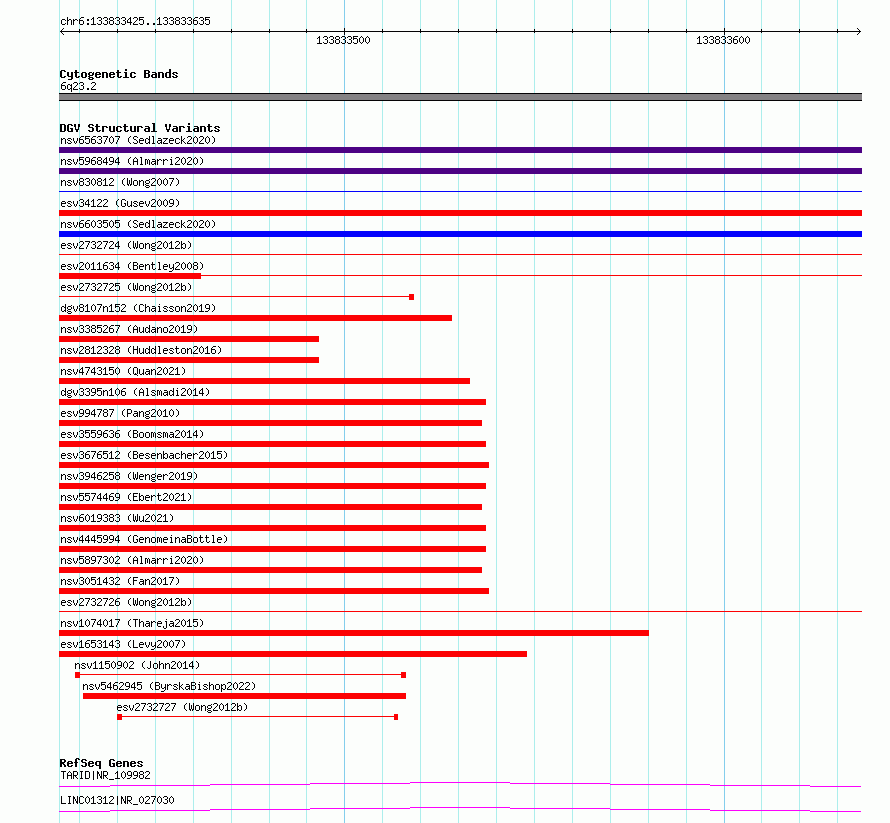This screenshot has height=823, width=890.
Task: Select nsv3946258 (Wenger2019) label
Action: [x=129, y=476]
